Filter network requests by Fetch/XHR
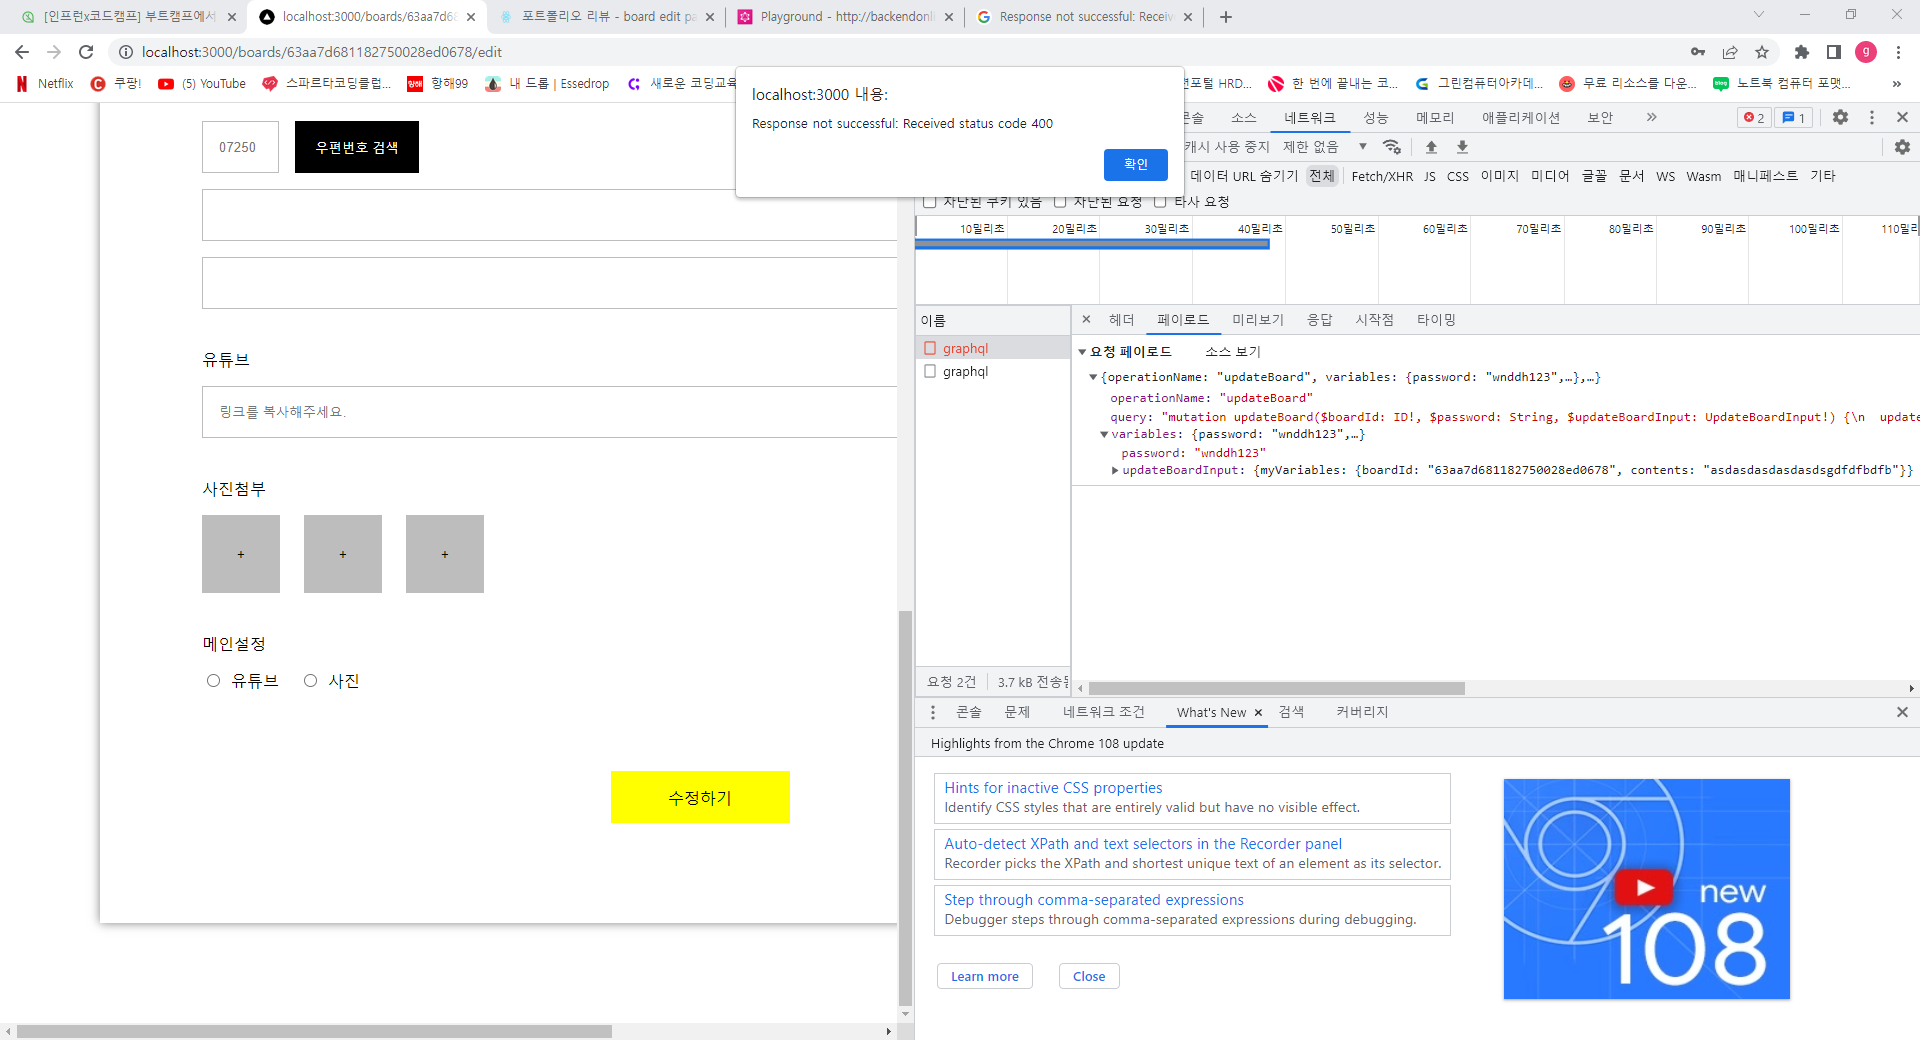The image size is (1920, 1040). click(1382, 176)
